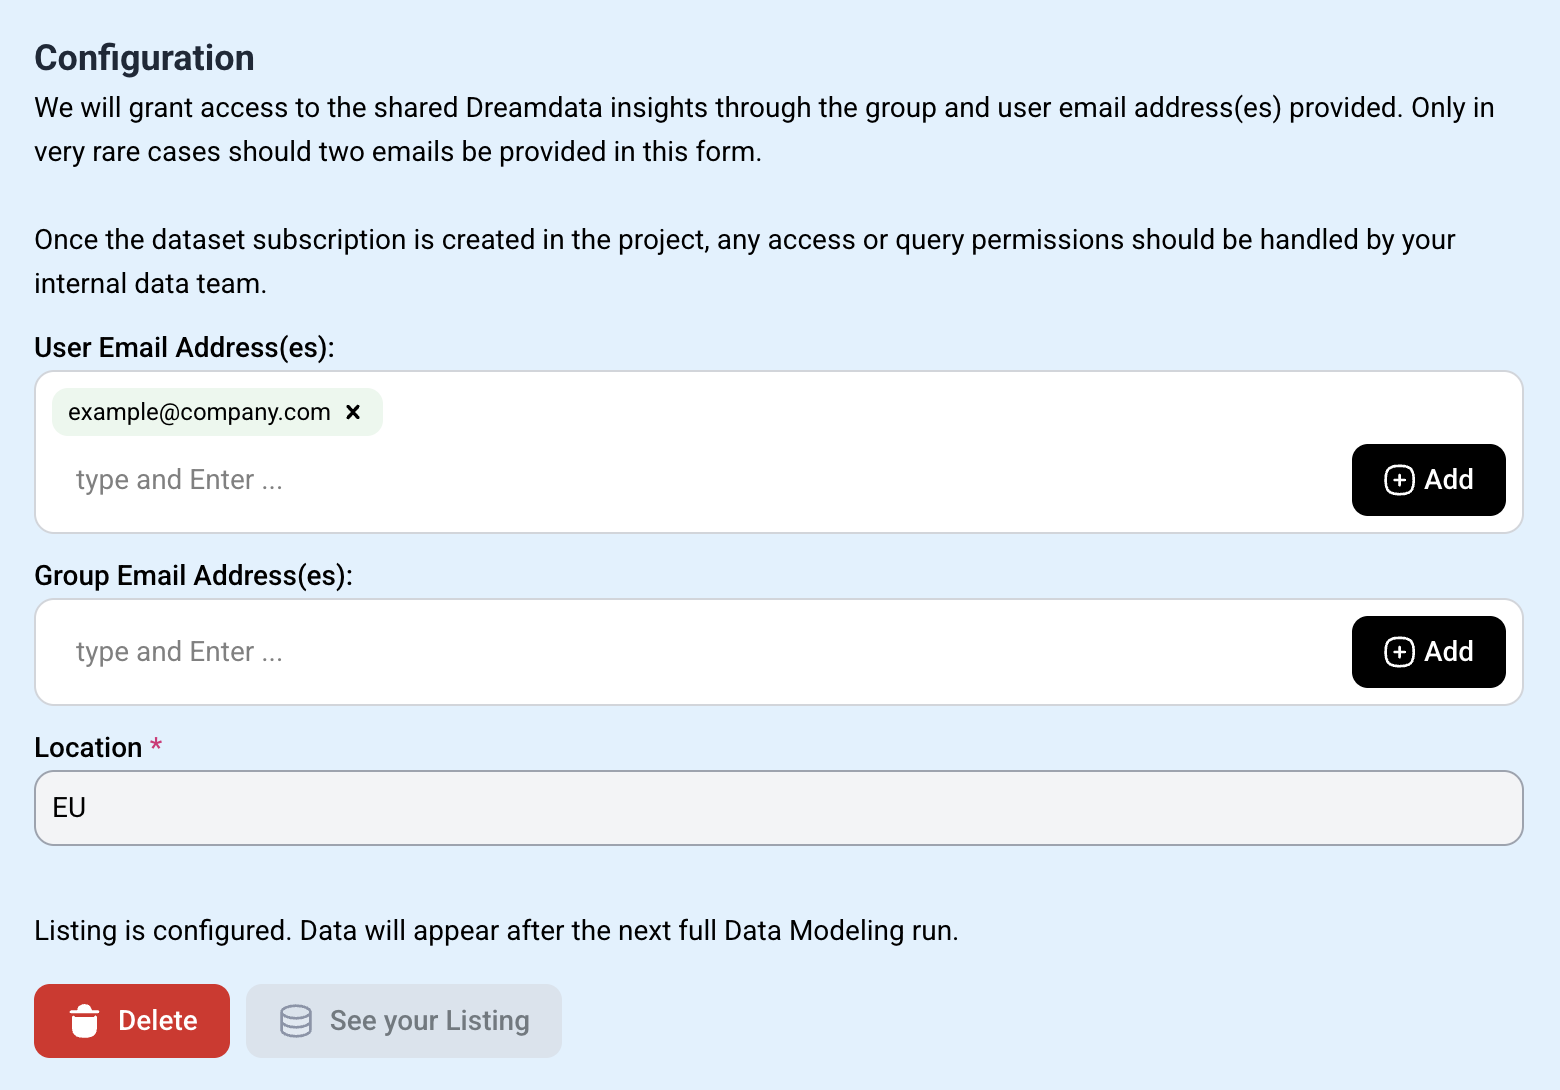Click Add button for User Email Addresses
This screenshot has height=1090, width=1560.
[1428, 480]
